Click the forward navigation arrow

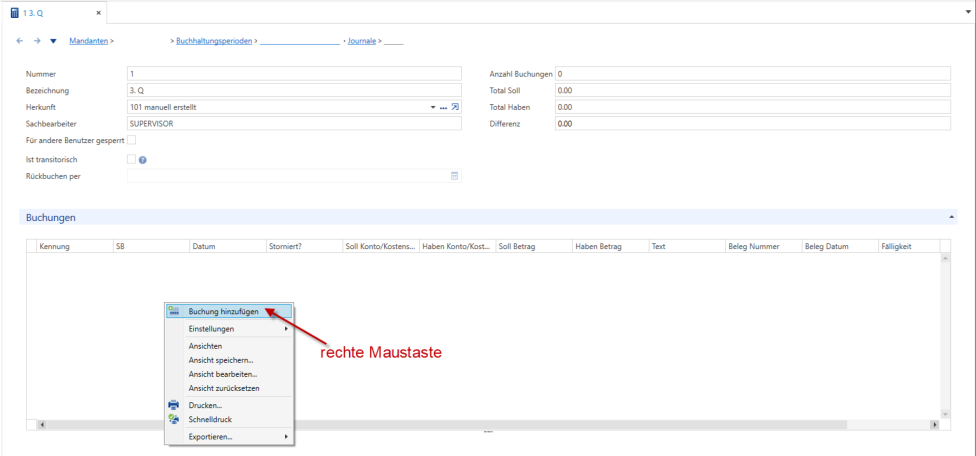37,41
